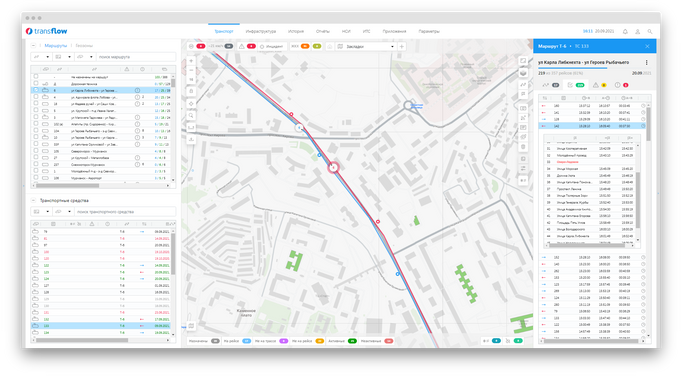Click the map search magnifier tool
Viewport: 682px width, 379px height.
(191, 116)
